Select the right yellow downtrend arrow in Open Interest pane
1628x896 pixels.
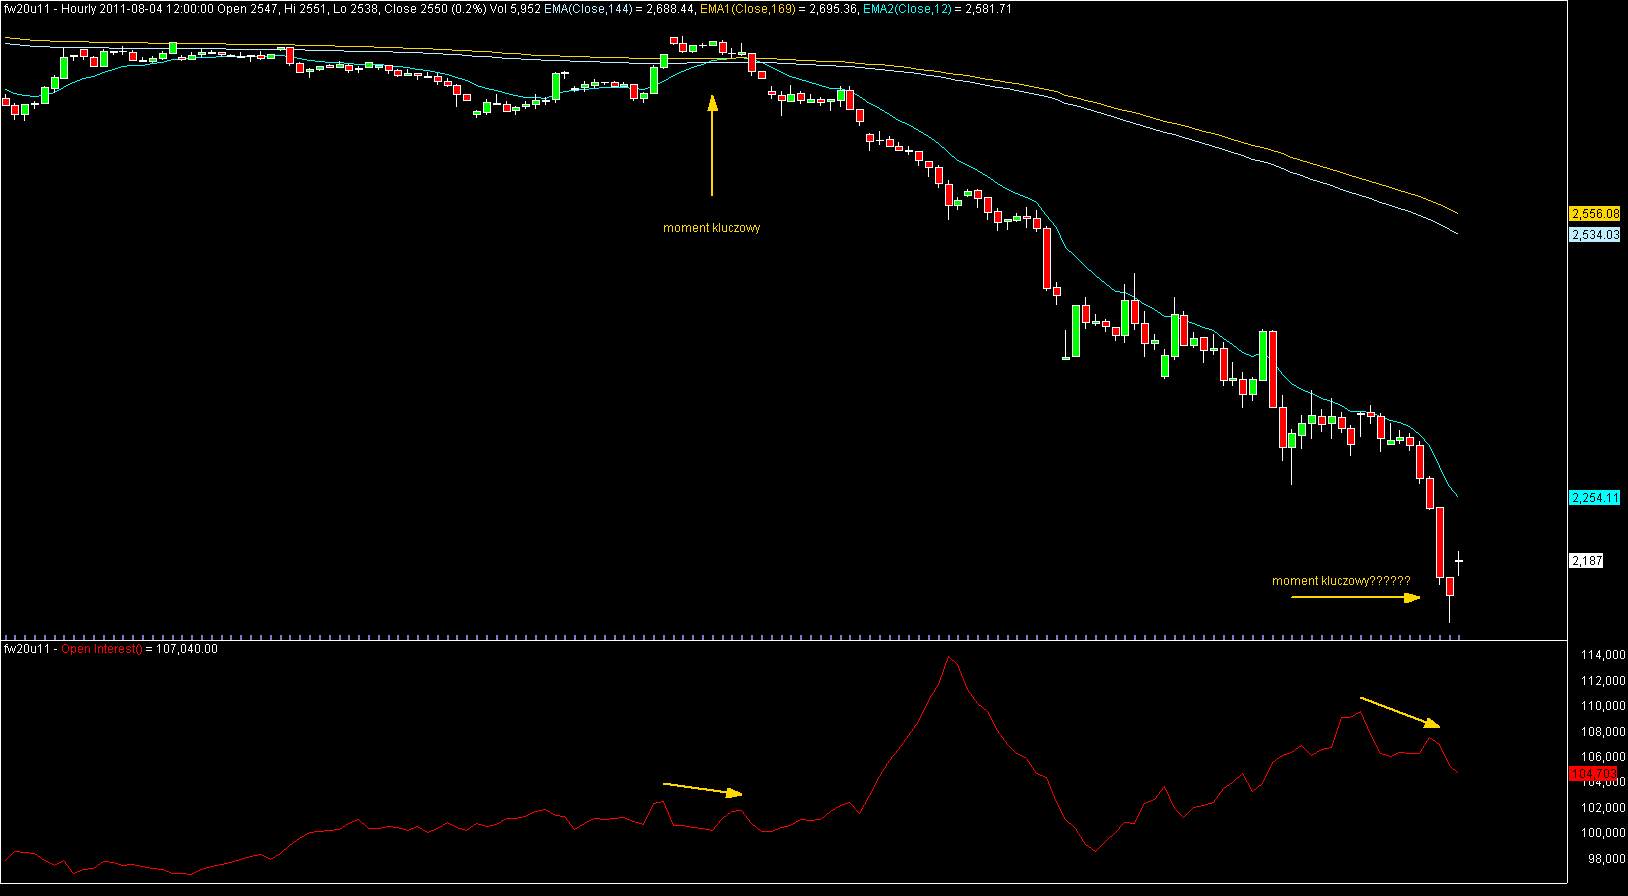click(x=1400, y=712)
